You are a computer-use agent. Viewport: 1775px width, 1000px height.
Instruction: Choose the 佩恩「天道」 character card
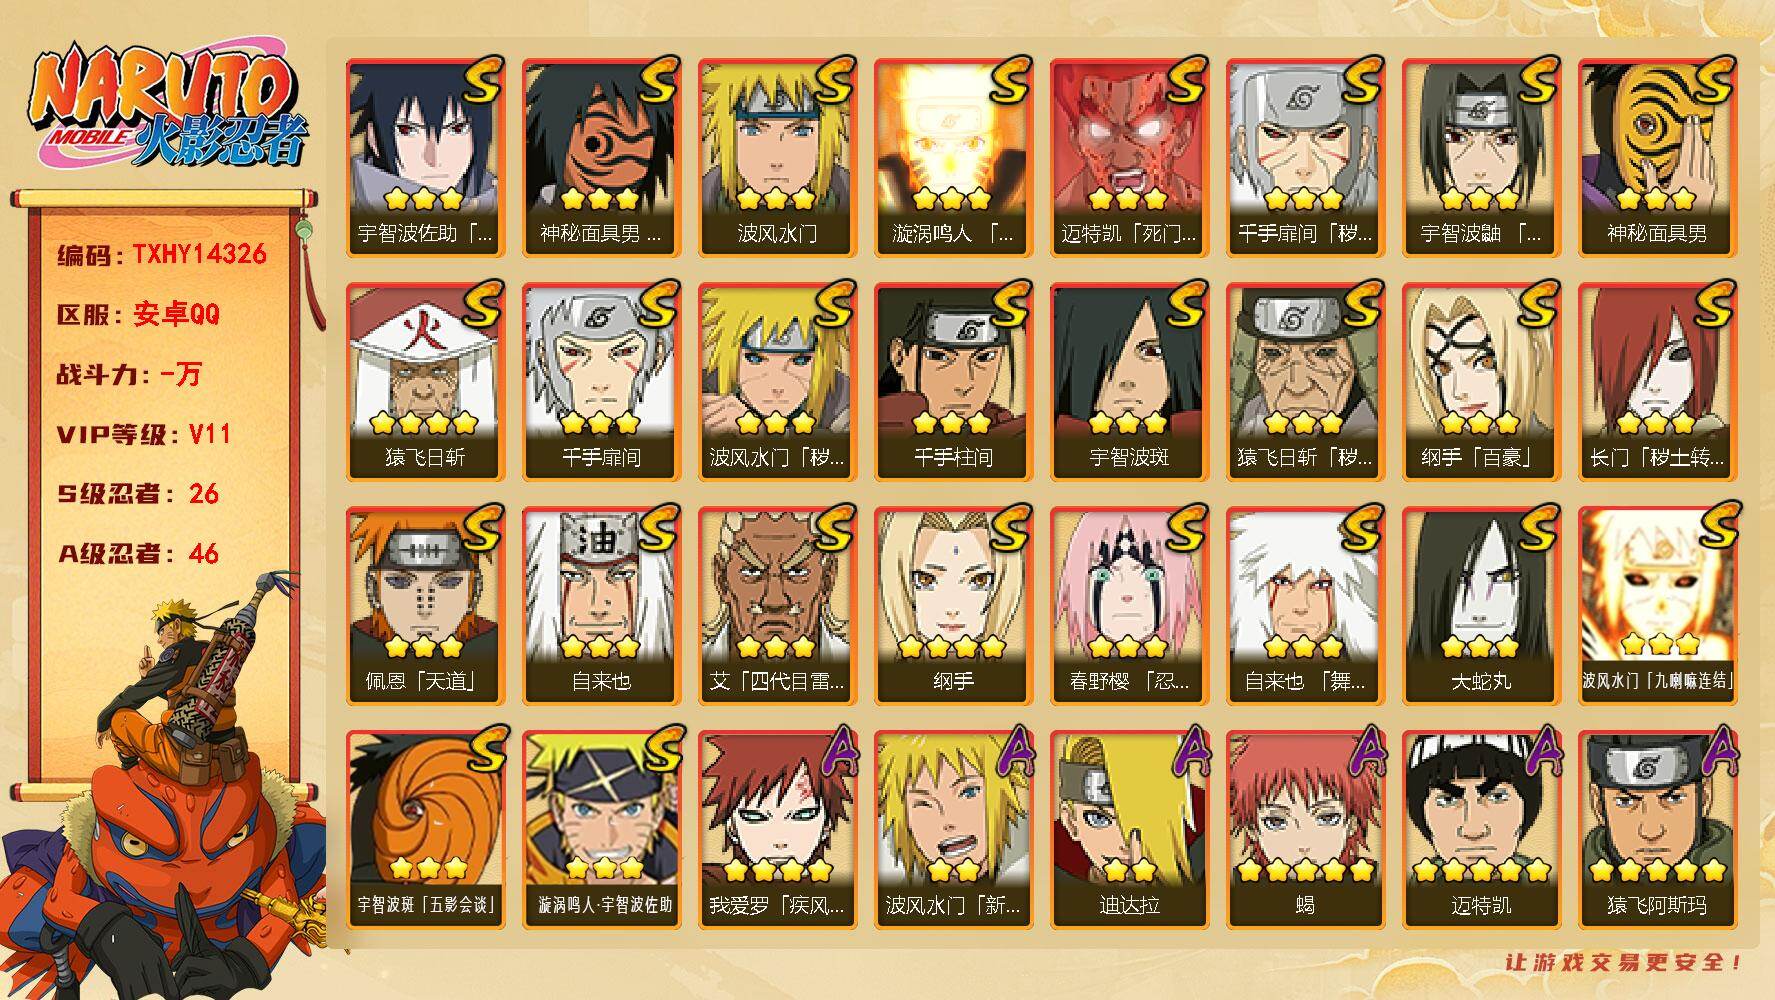pyautogui.click(x=425, y=605)
